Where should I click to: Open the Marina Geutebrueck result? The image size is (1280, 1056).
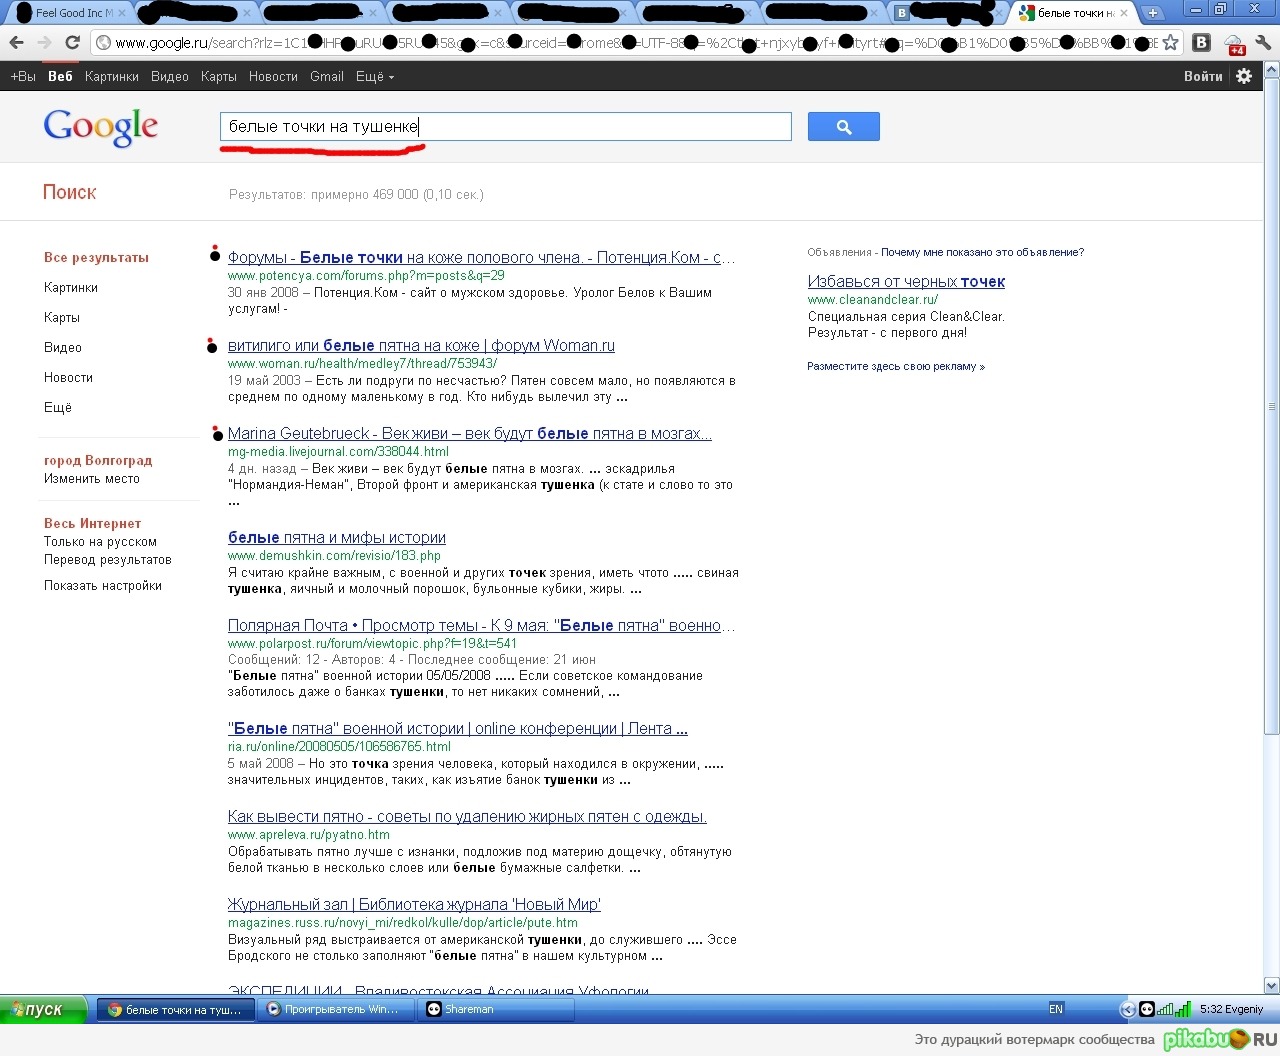point(469,433)
